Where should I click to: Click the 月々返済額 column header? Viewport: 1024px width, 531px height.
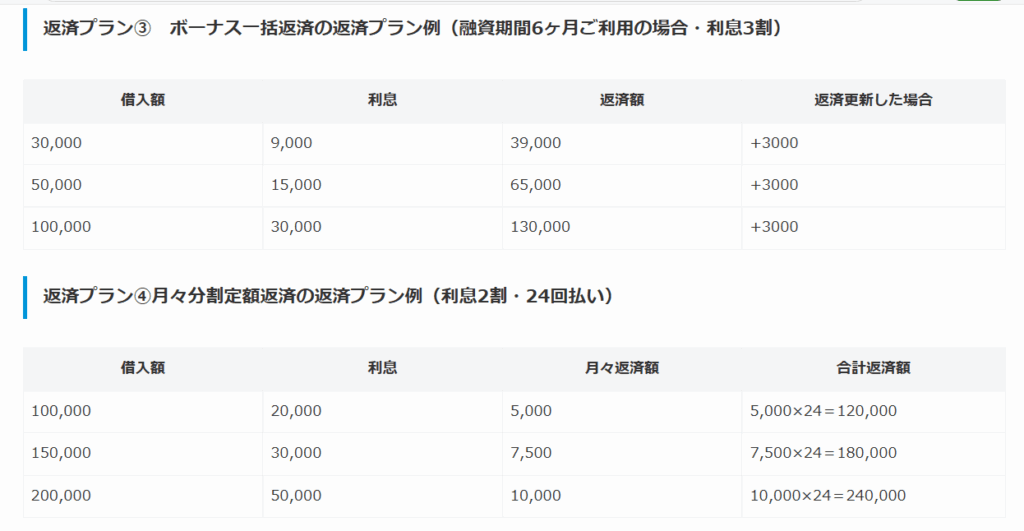622,368
